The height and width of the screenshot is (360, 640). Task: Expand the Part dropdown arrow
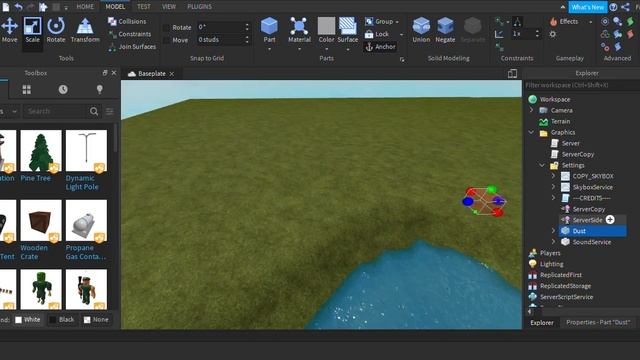coord(269,49)
